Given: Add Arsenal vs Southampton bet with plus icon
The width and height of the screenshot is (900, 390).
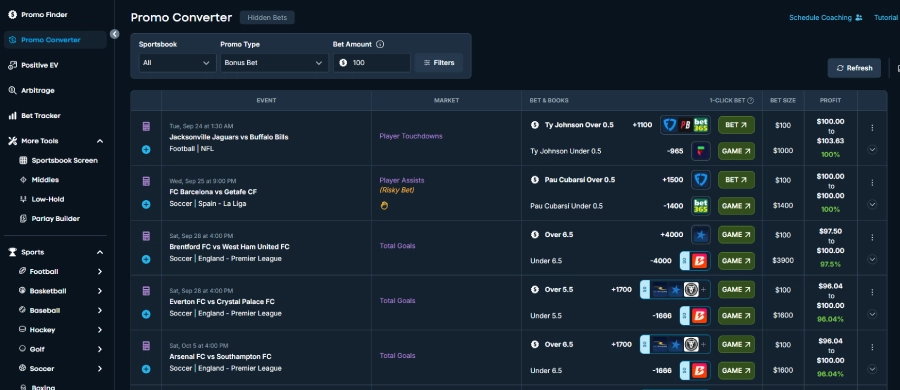Looking at the screenshot, I should (x=146, y=369).
